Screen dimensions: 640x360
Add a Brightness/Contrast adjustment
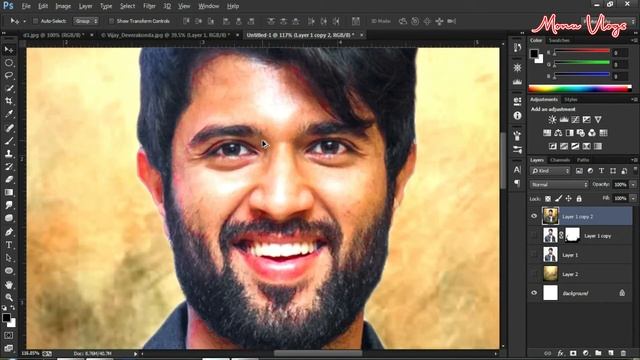(x=552, y=120)
